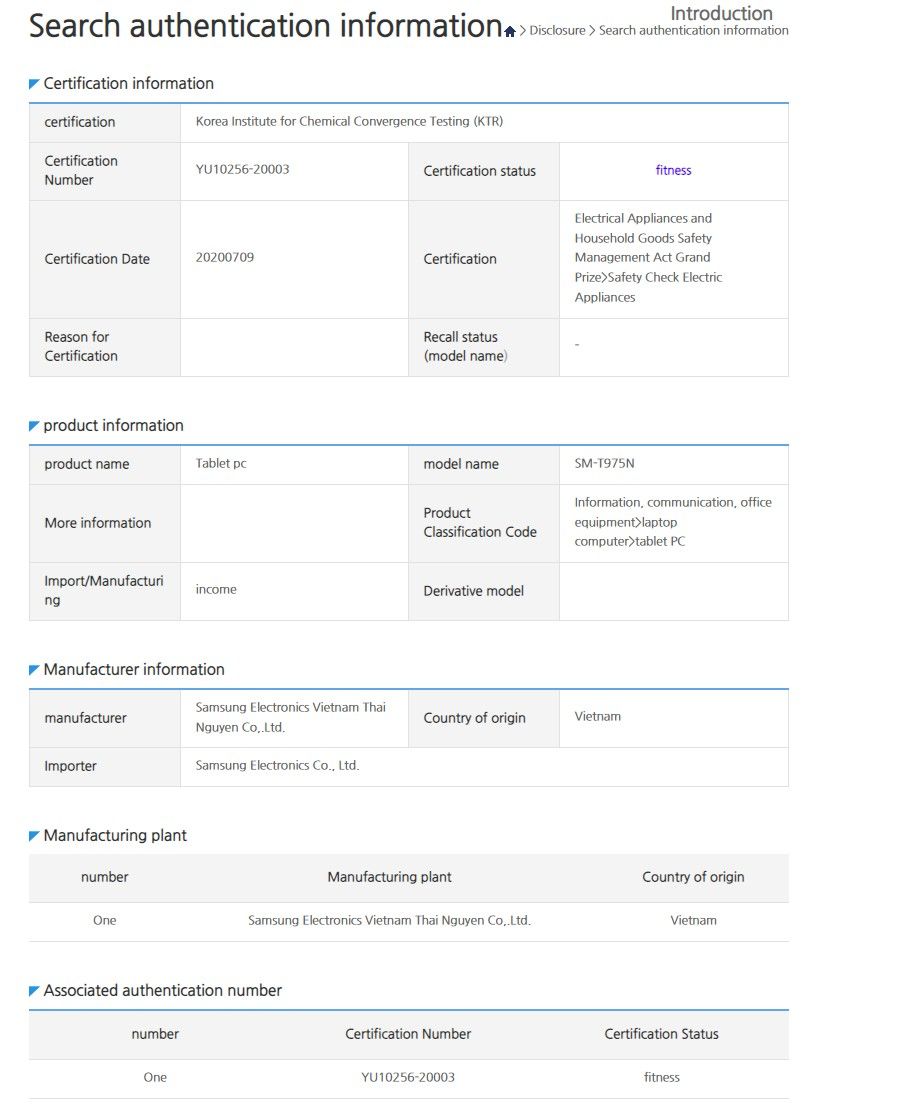Screen dimensions: 898x1114
Task: Open the Disclosure breadcrumb link
Action: tap(557, 31)
